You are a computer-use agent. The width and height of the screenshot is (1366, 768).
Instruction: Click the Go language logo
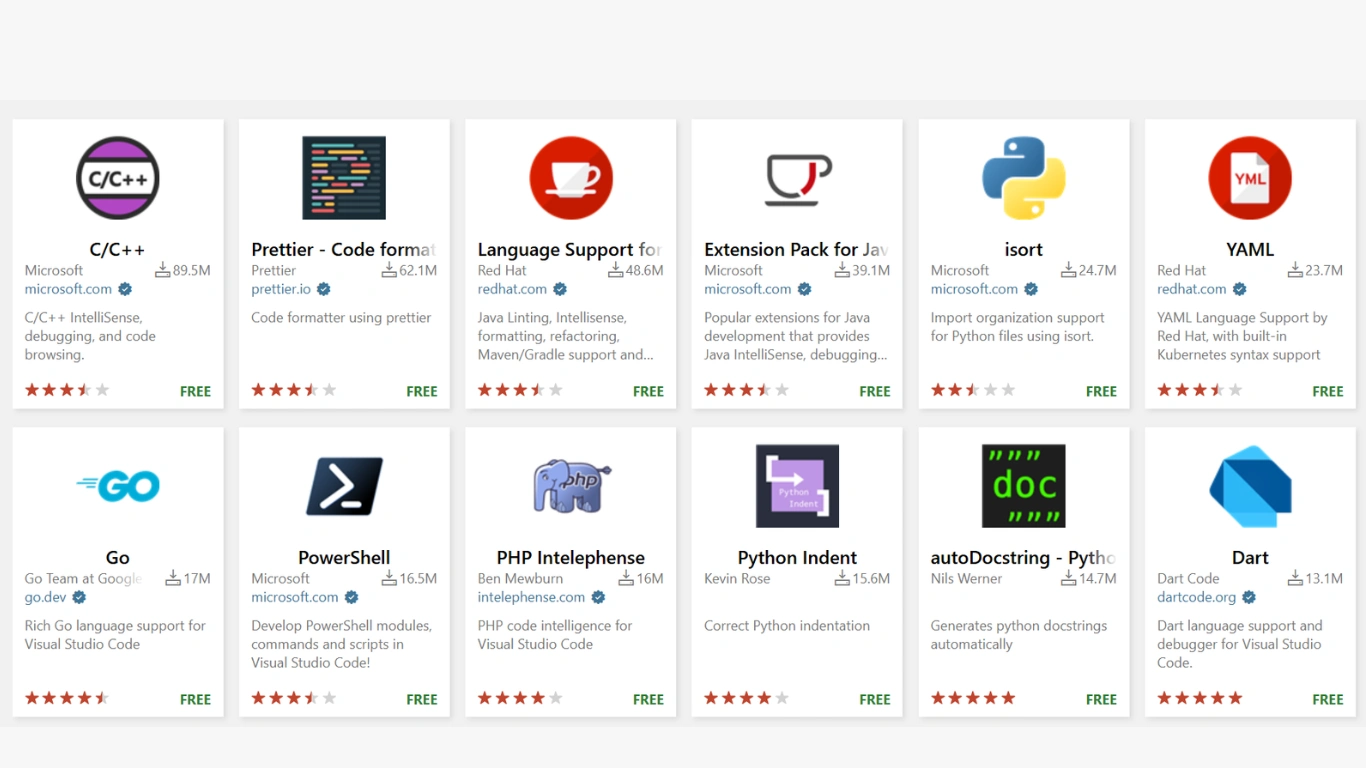tap(118, 486)
